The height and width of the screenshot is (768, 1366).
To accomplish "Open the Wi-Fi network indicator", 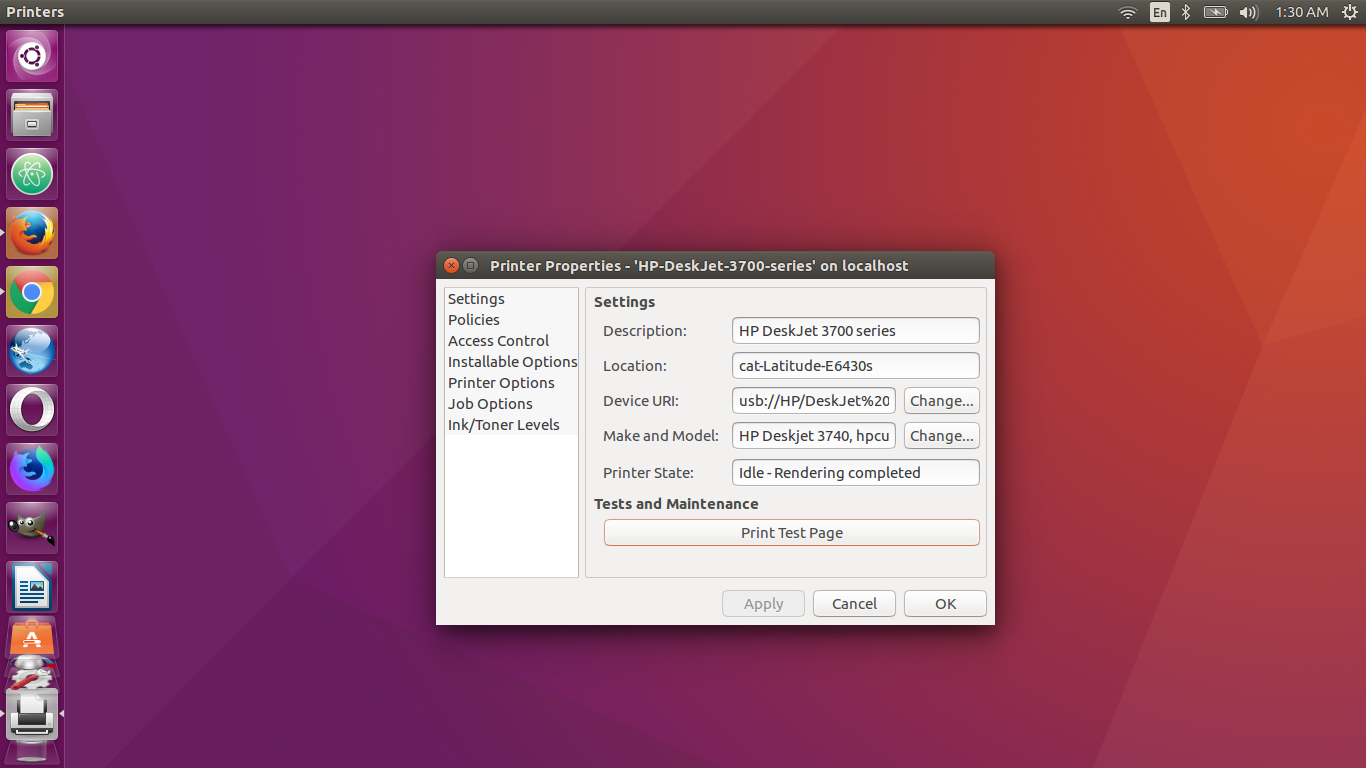I will (1128, 12).
